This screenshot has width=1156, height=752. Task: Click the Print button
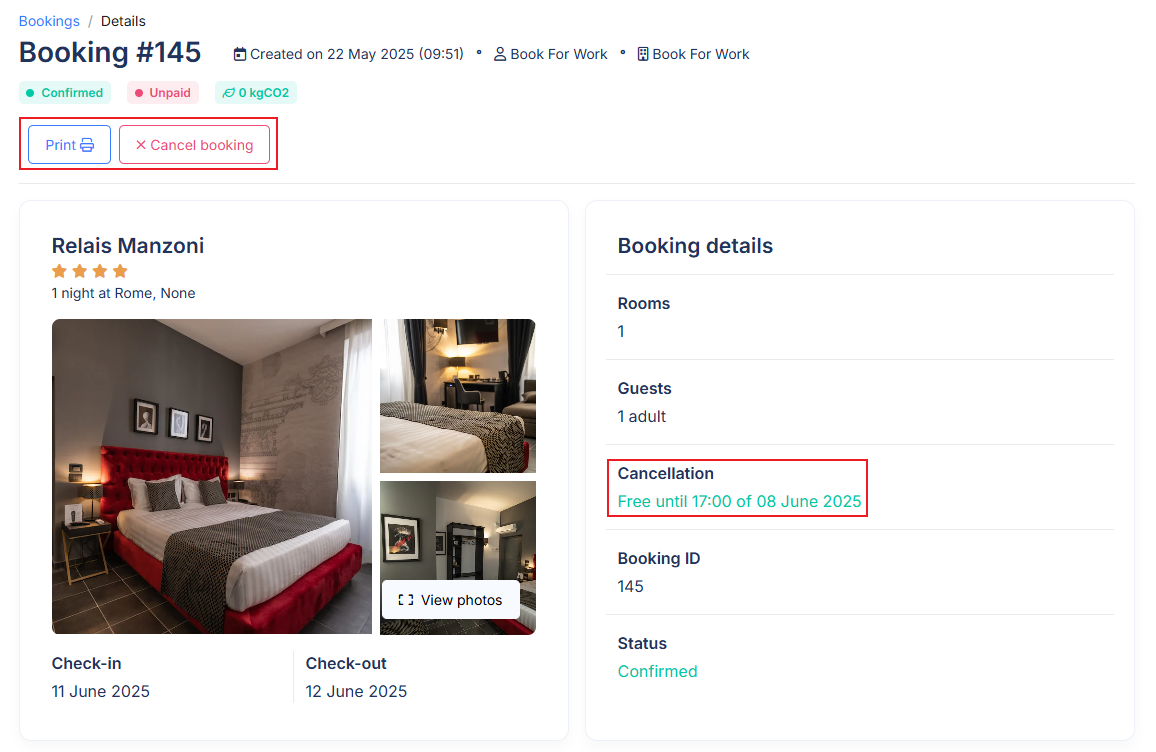69,145
